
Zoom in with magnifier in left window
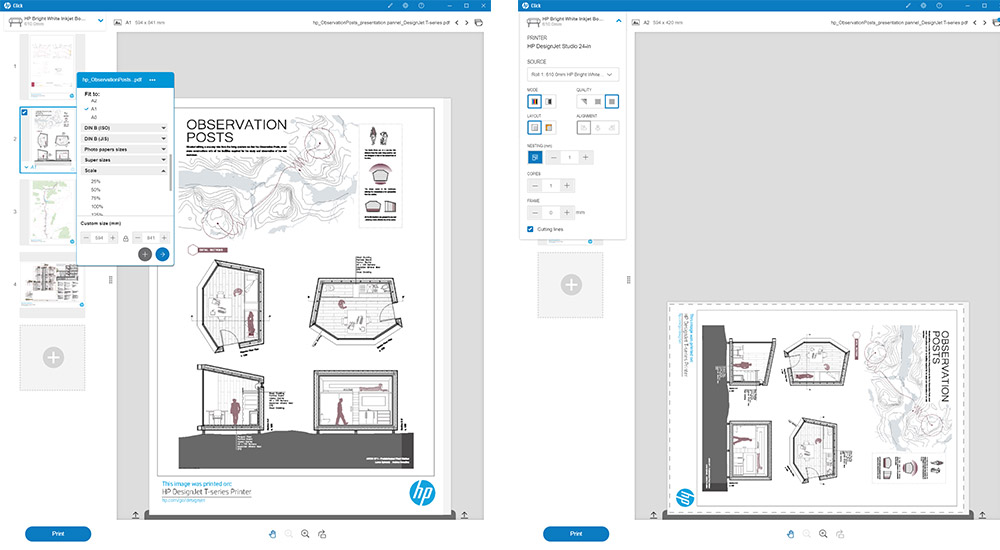click(x=305, y=534)
